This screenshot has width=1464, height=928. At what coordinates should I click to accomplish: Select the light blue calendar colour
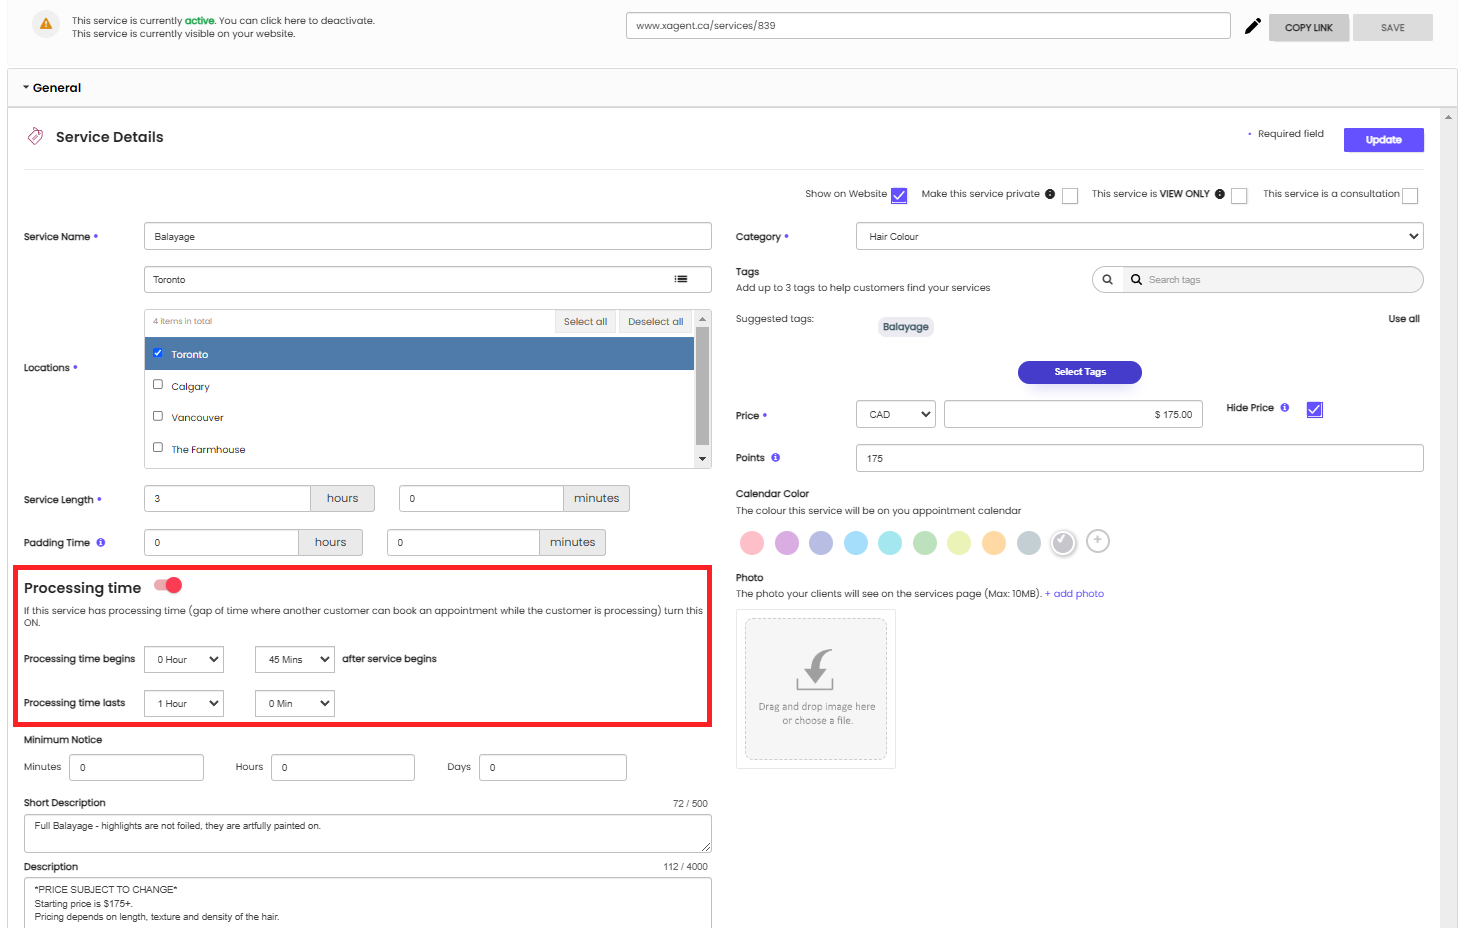point(856,543)
